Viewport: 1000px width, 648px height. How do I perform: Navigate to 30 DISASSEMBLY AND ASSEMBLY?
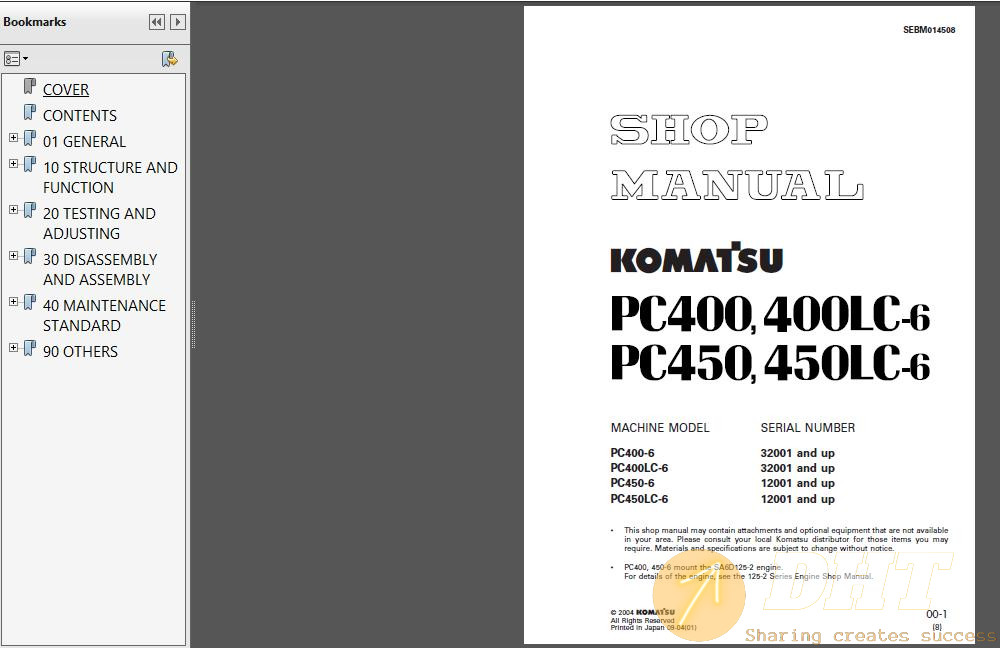pyautogui.click(x=100, y=269)
